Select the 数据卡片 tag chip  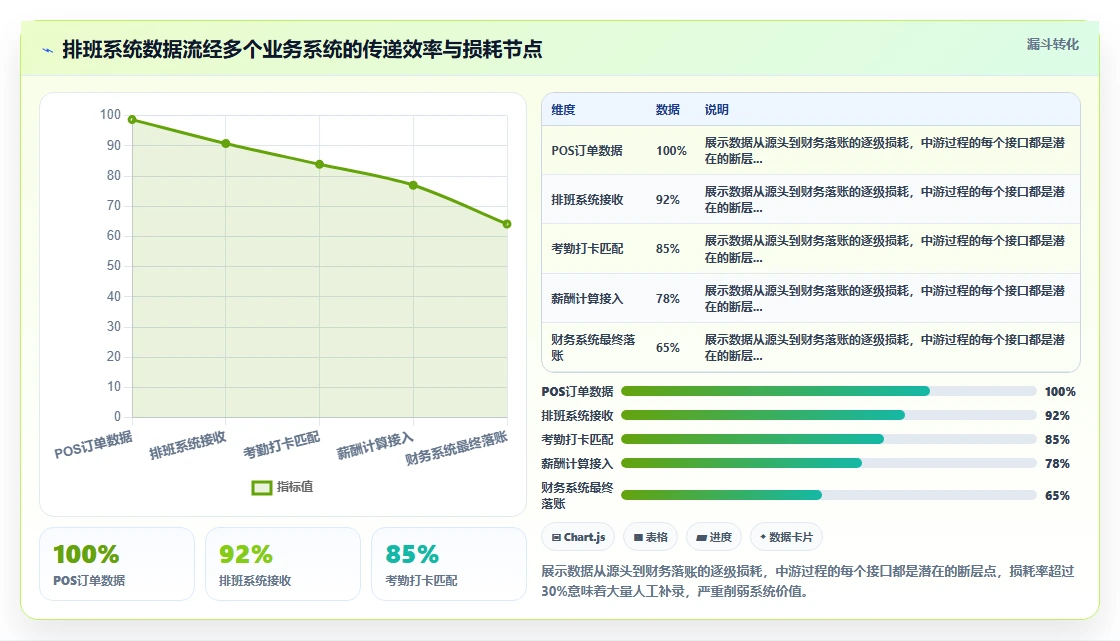click(x=786, y=537)
